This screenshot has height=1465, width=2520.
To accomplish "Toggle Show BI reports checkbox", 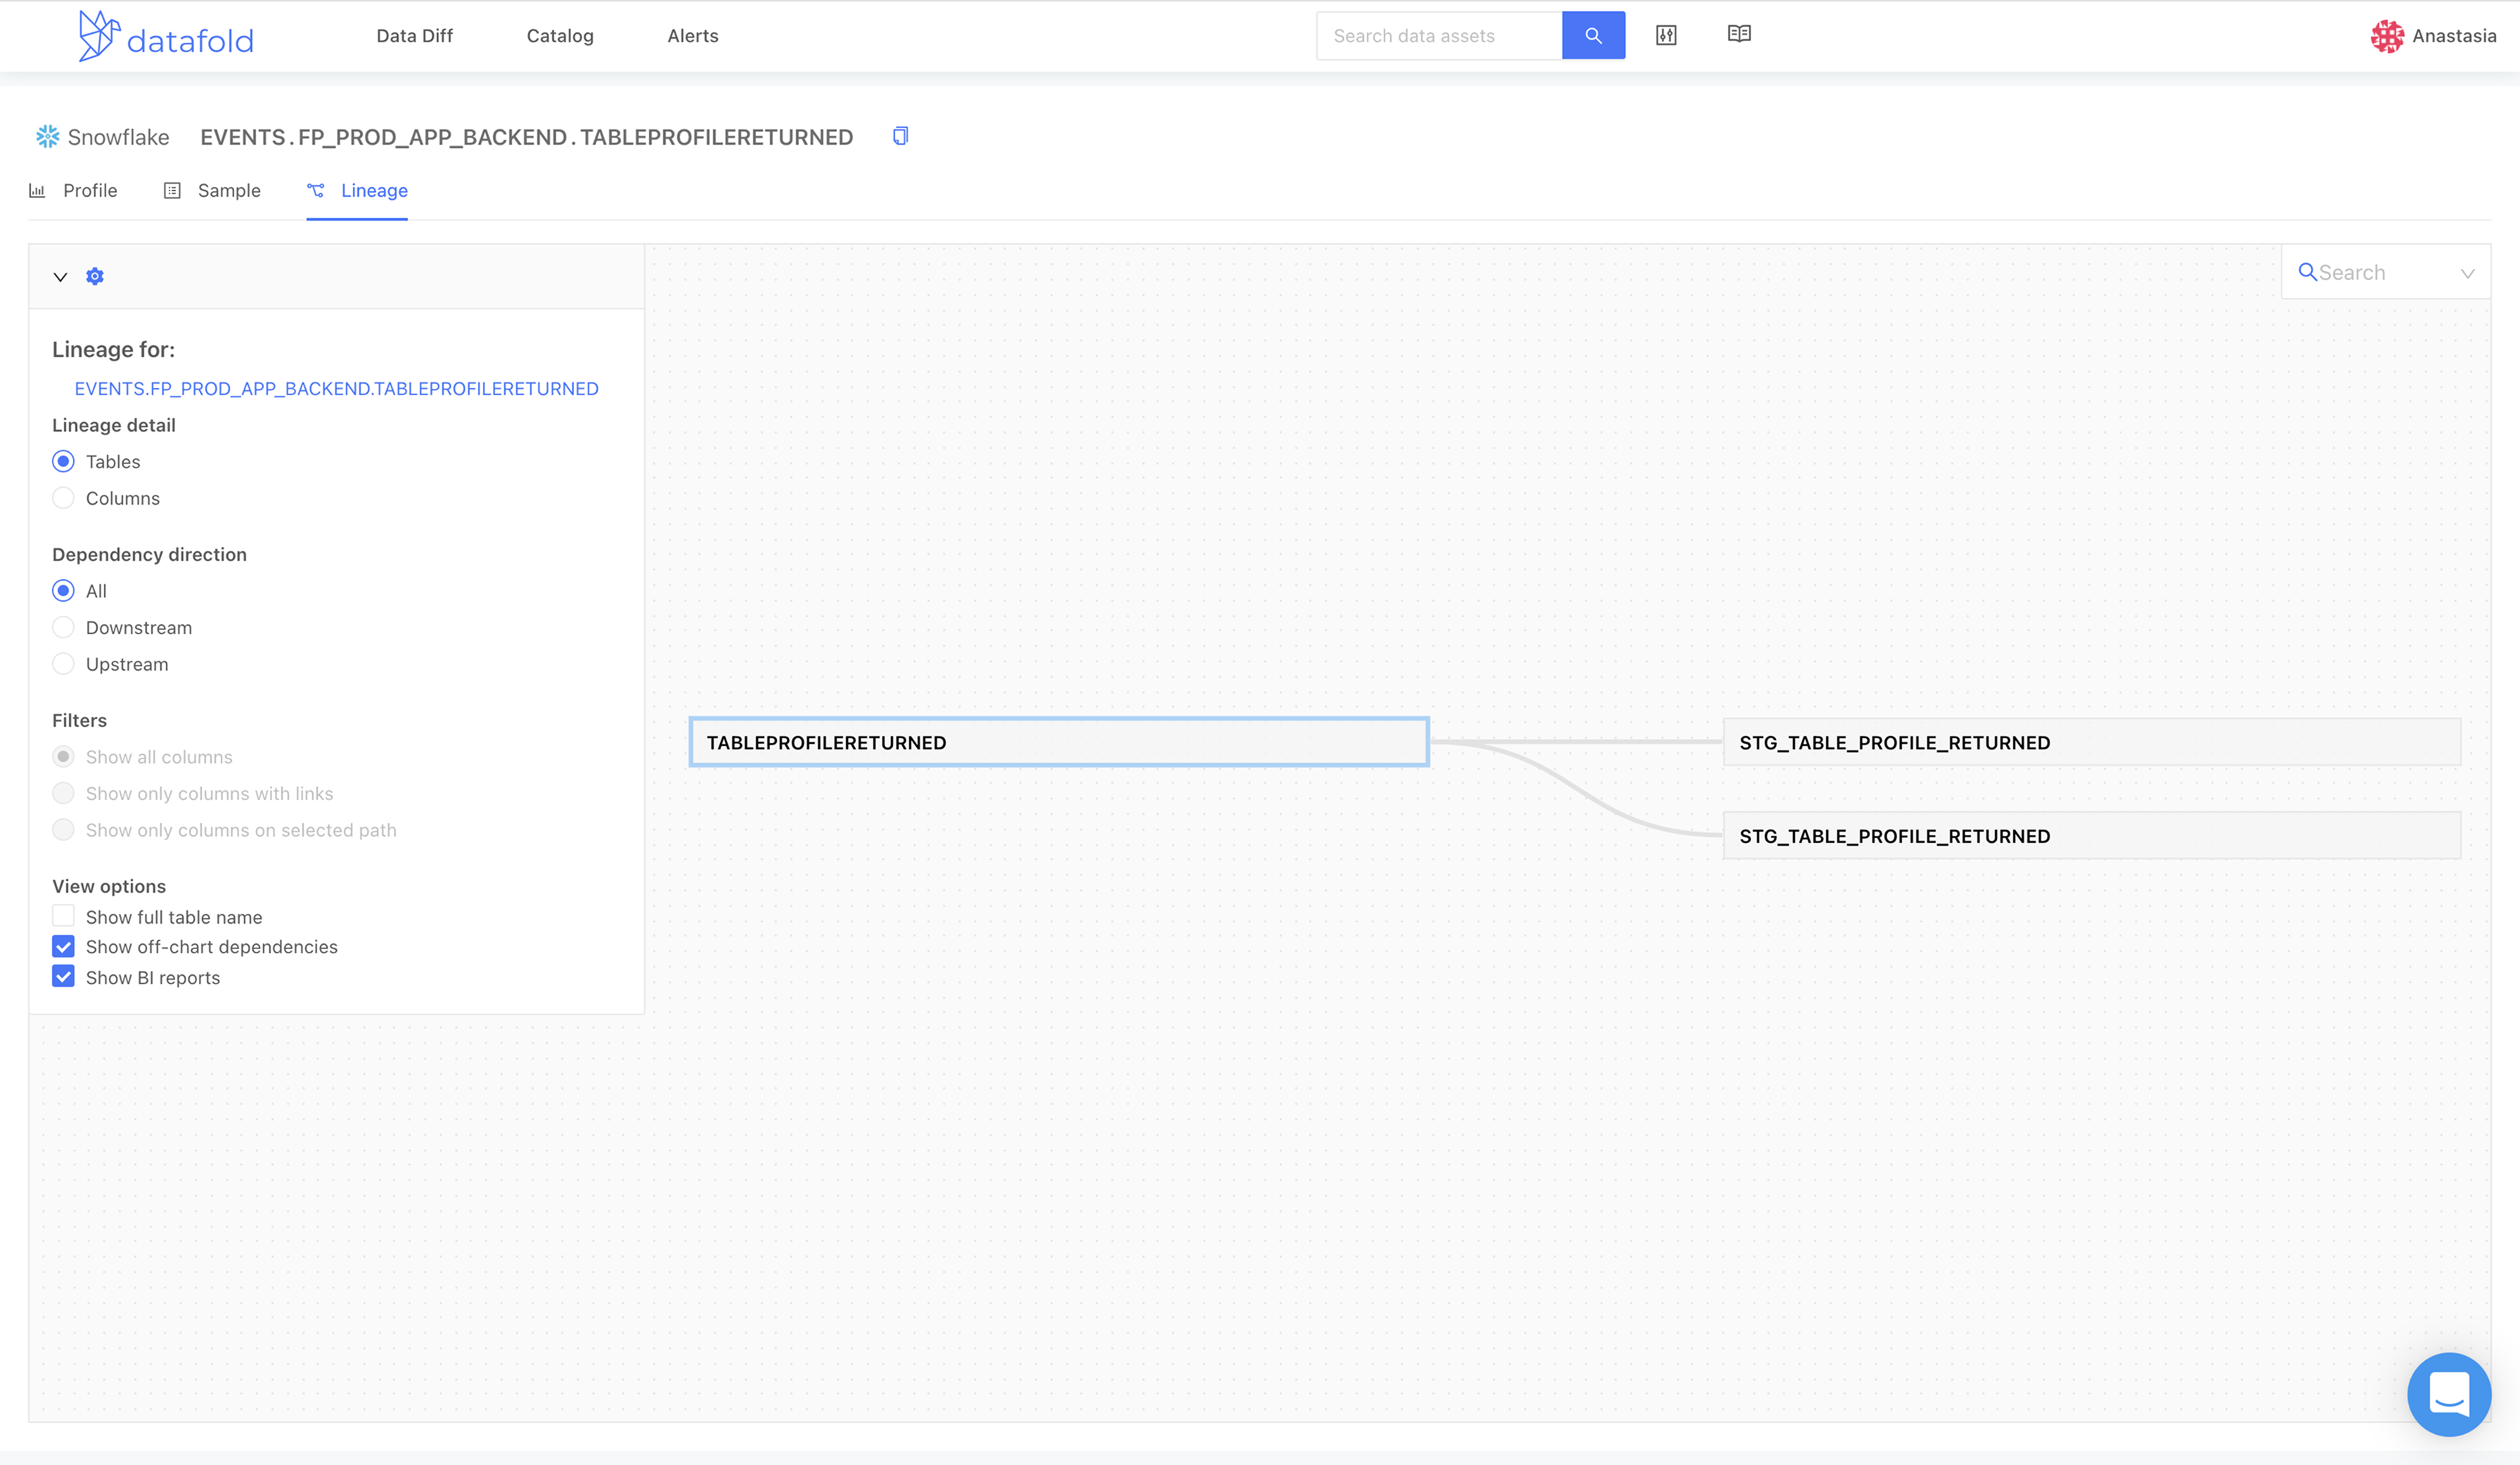I will point(63,977).
